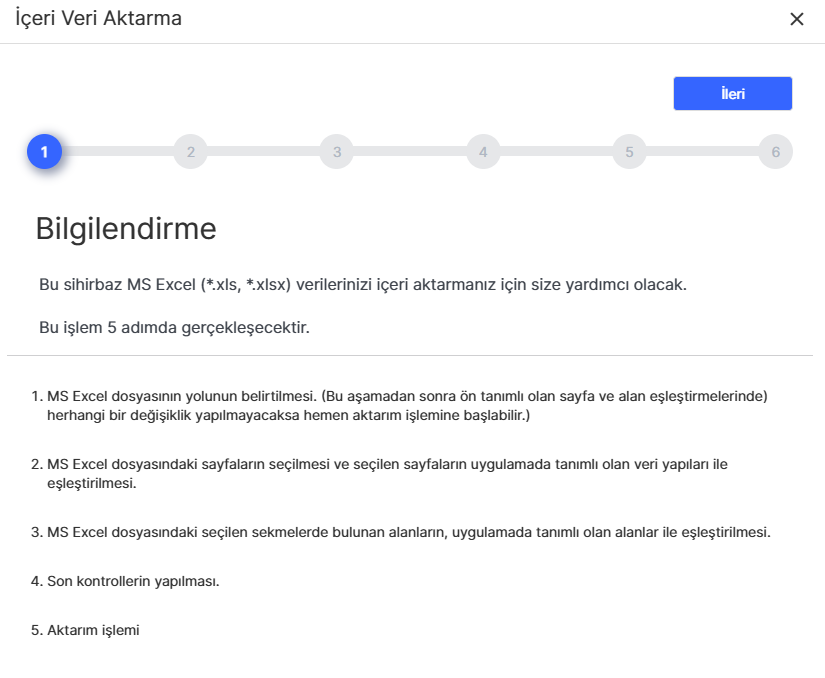Click progress track between steps 3 and 4
The width and height of the screenshot is (825, 678).
[410, 151]
